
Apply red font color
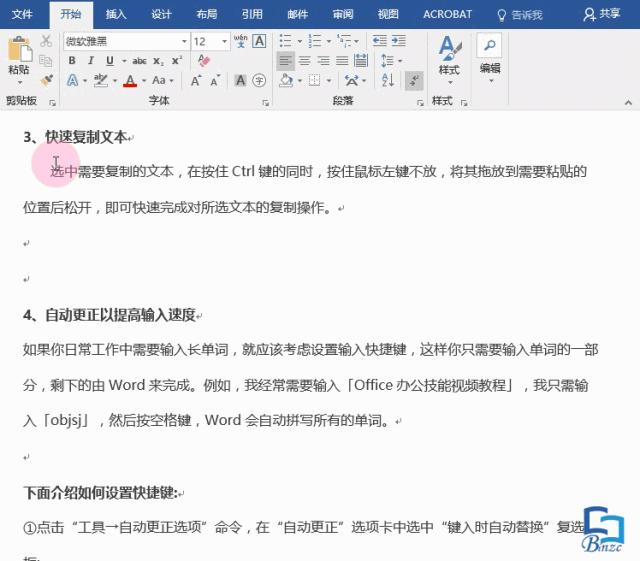[130, 80]
